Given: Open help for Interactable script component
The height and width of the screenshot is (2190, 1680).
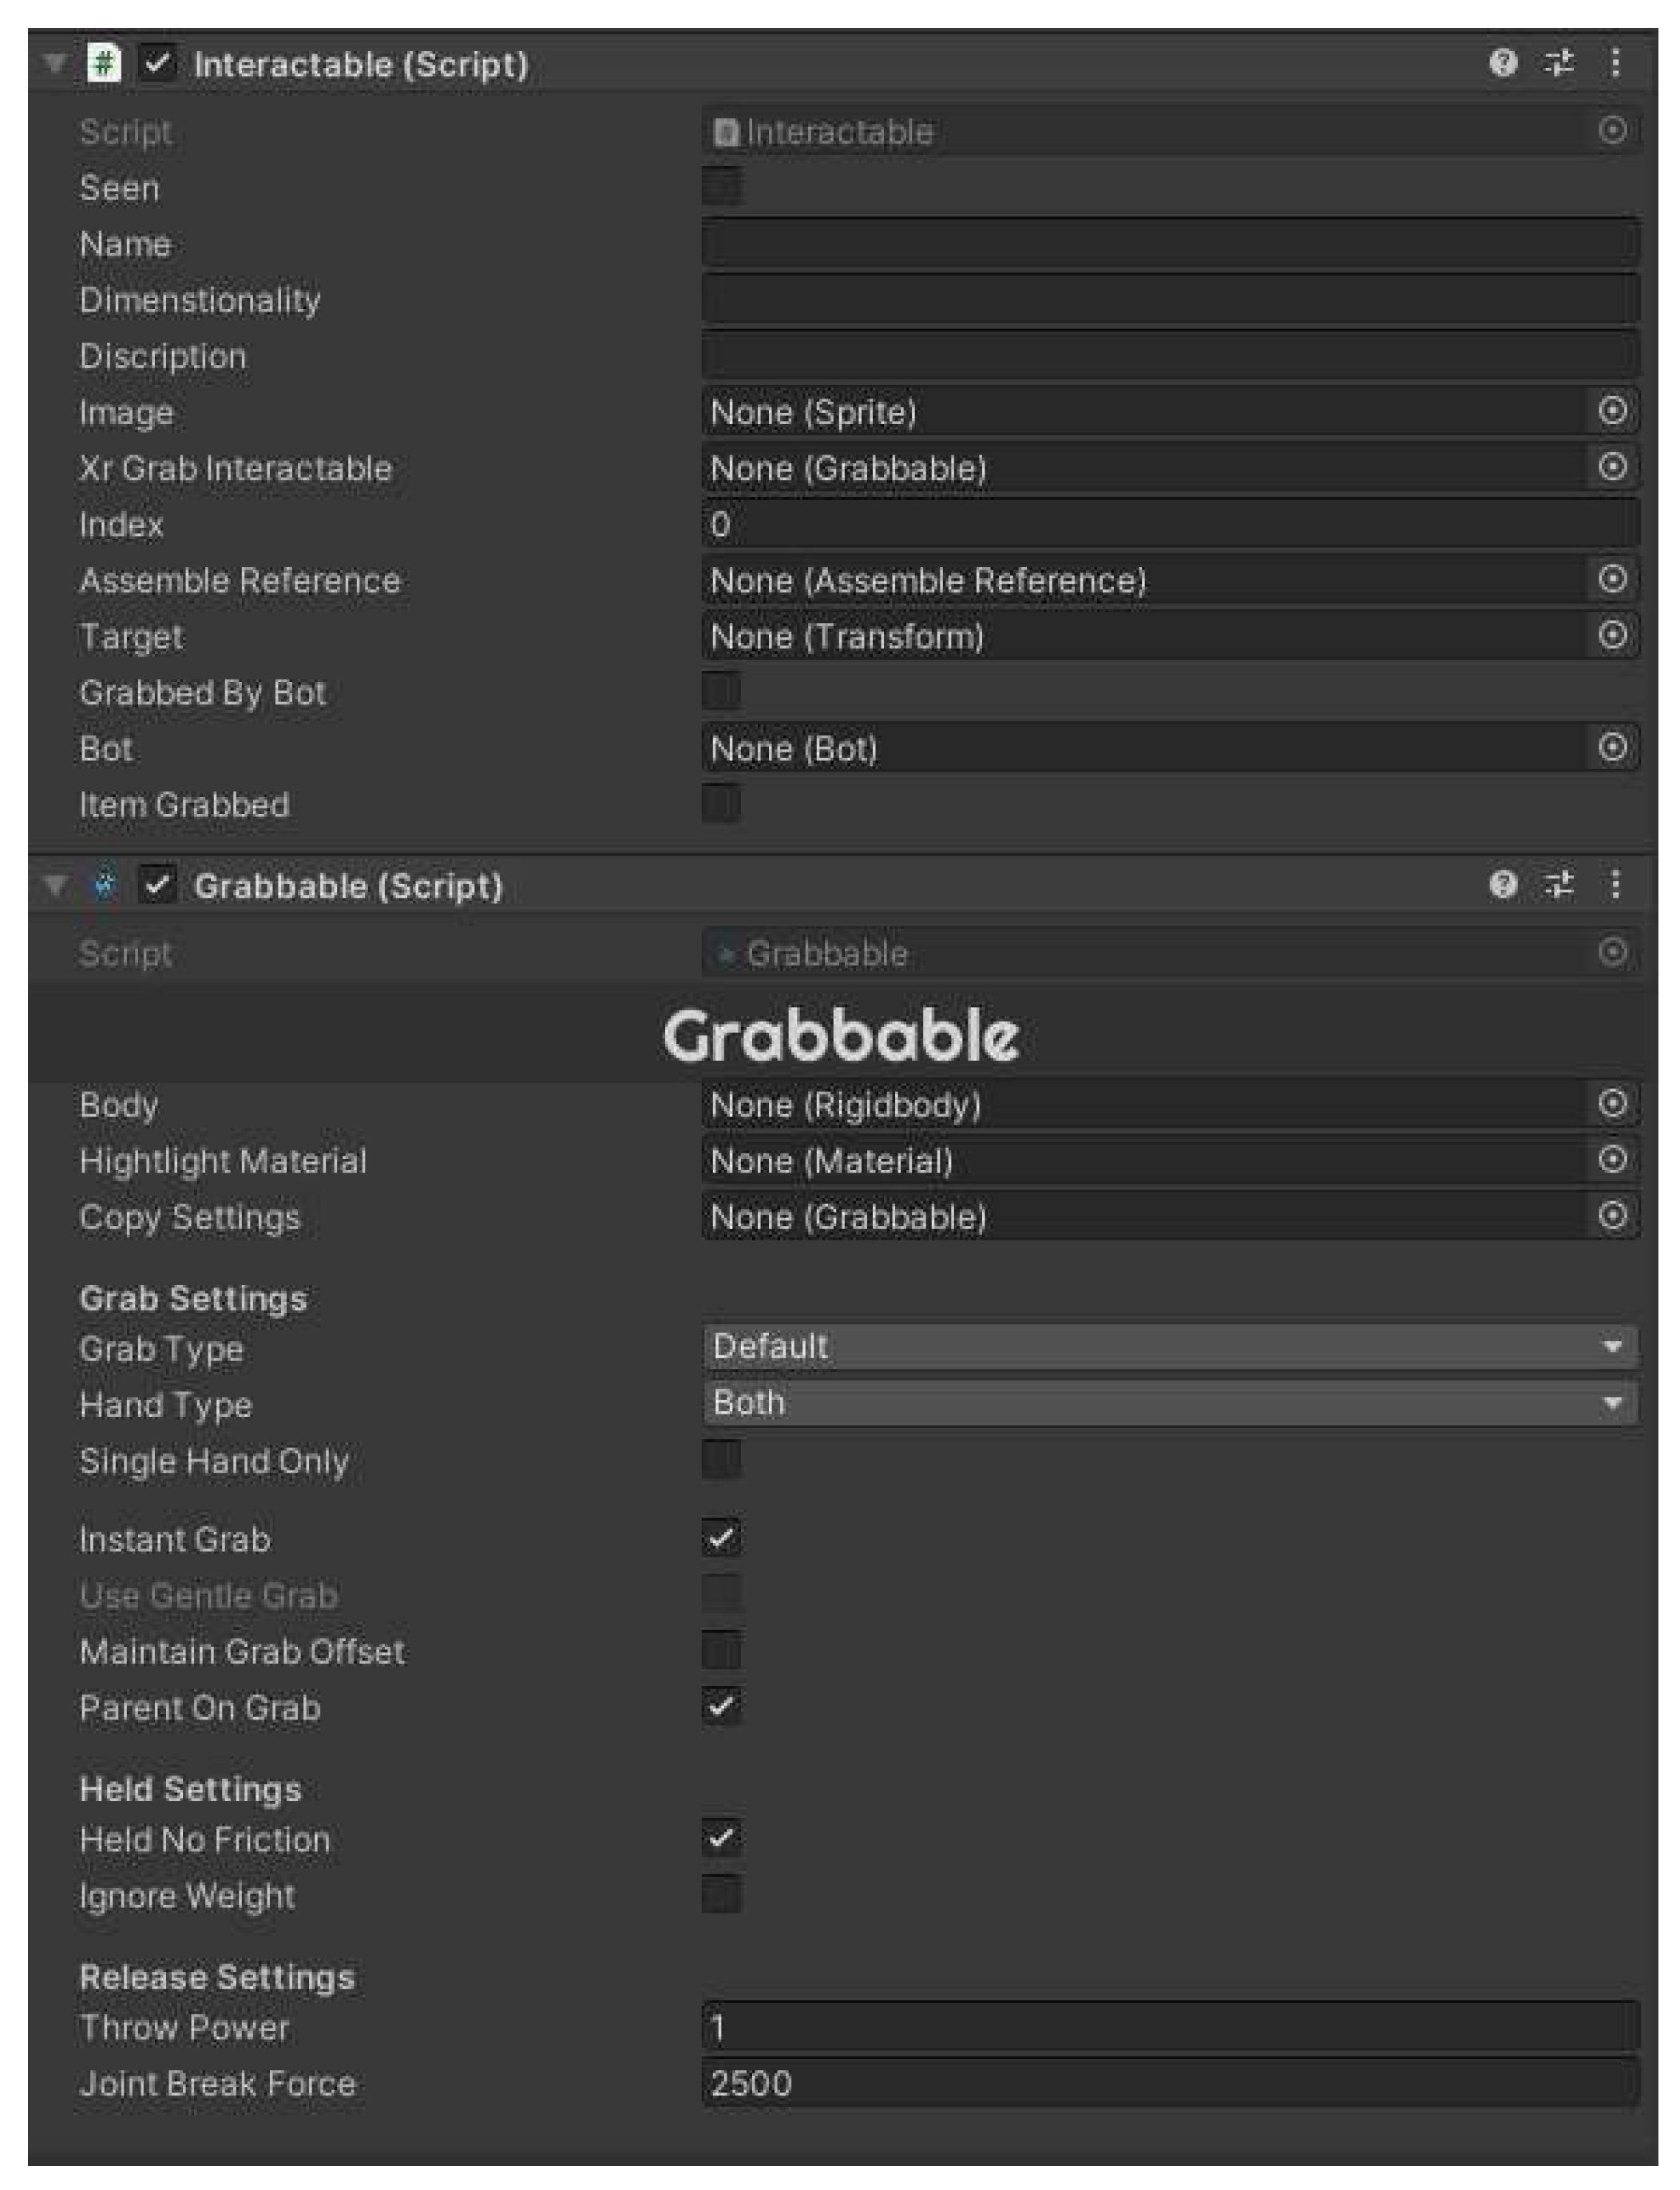Looking at the screenshot, I should click(x=1502, y=64).
